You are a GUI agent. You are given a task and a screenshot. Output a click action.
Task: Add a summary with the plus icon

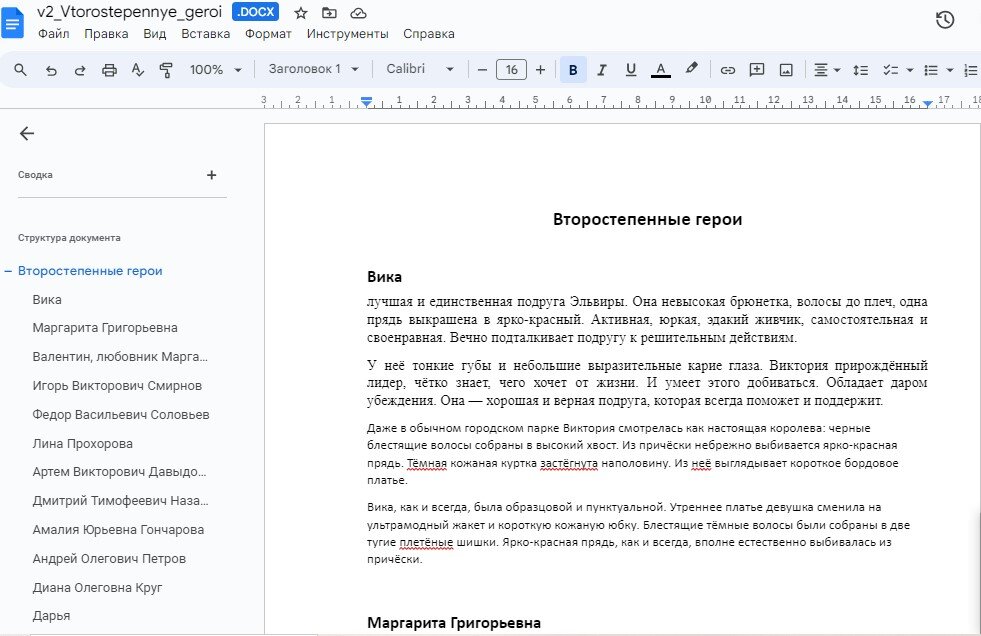pos(211,175)
